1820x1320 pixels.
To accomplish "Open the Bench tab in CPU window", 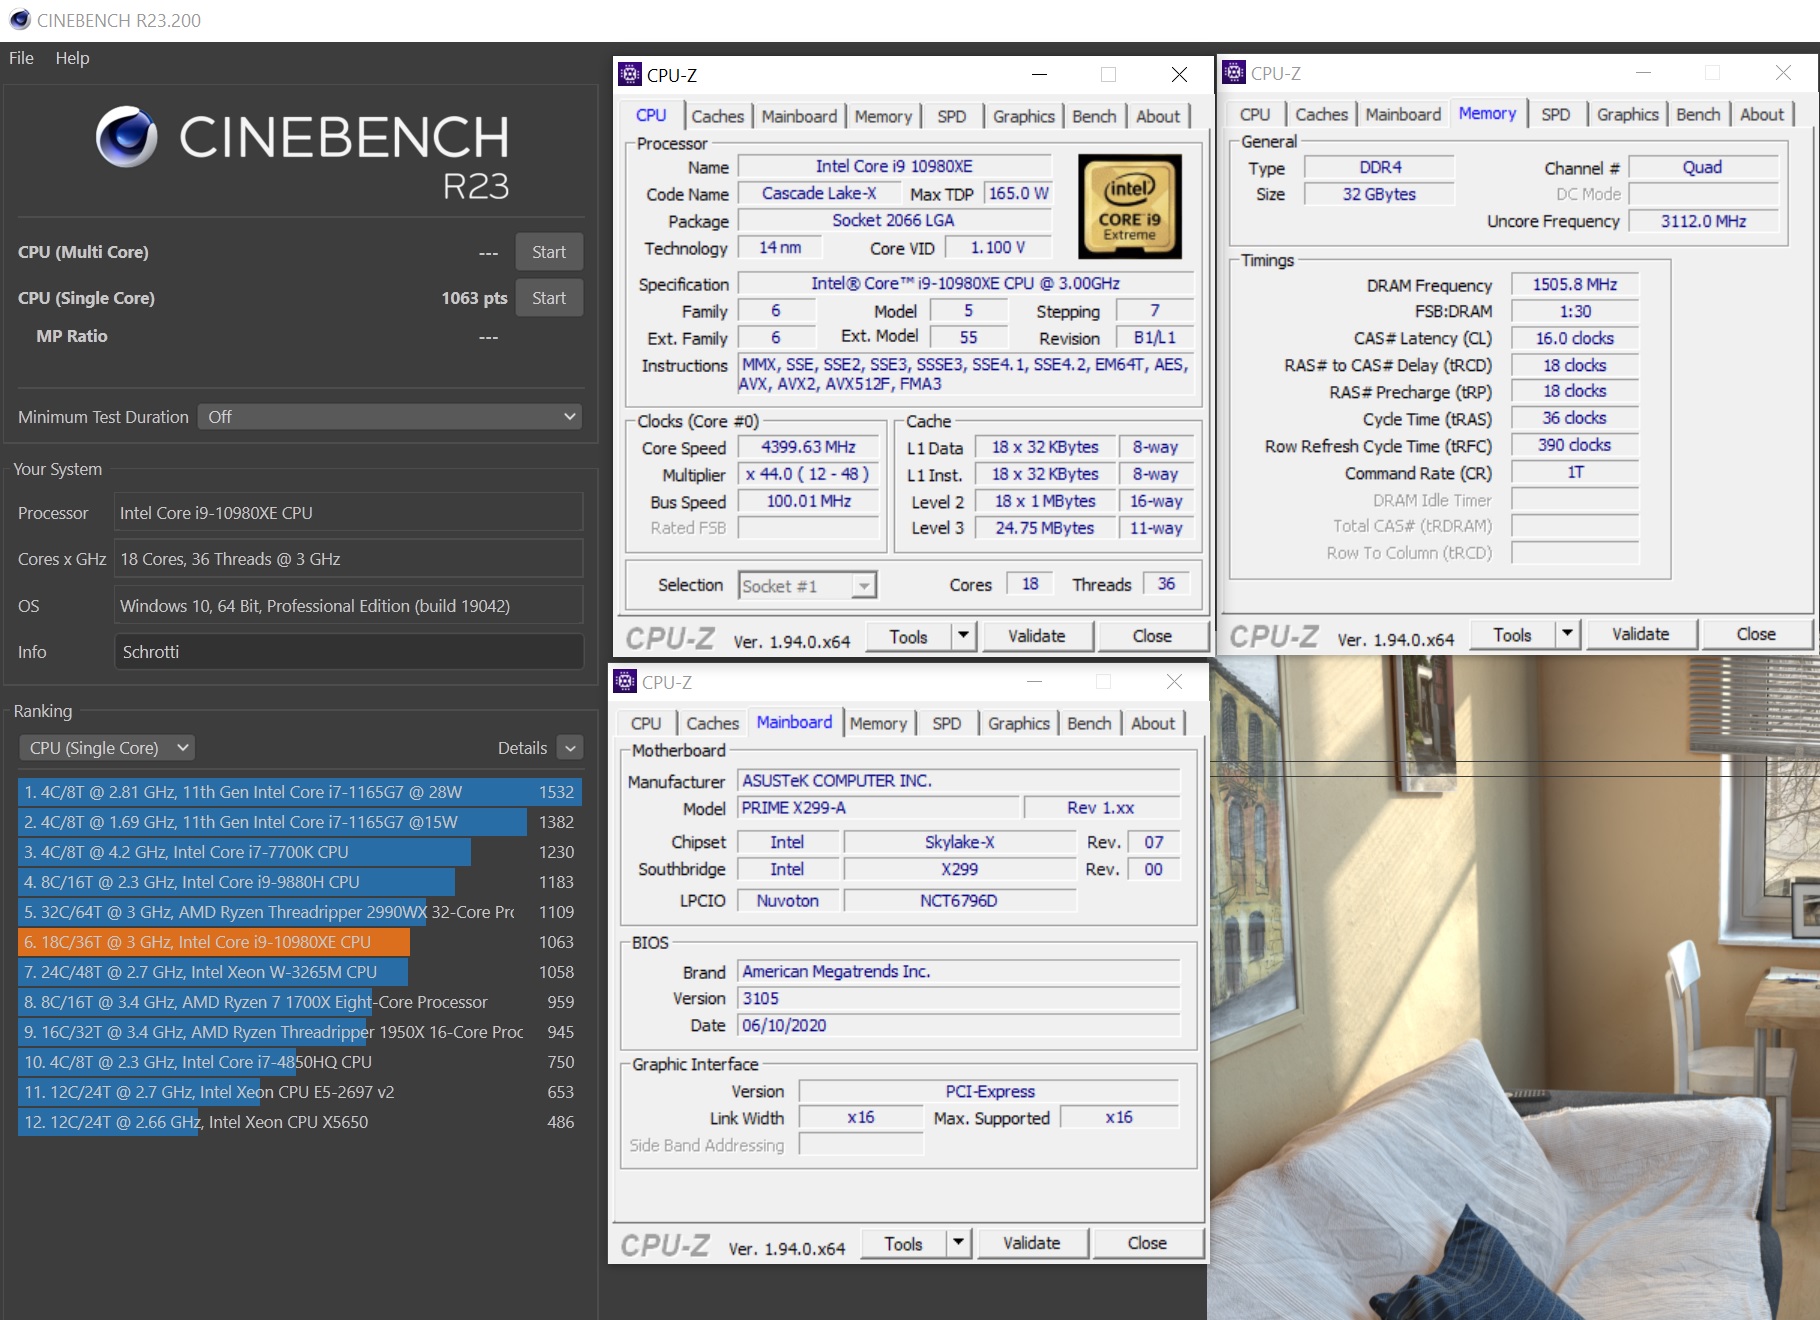I will 1094,116.
